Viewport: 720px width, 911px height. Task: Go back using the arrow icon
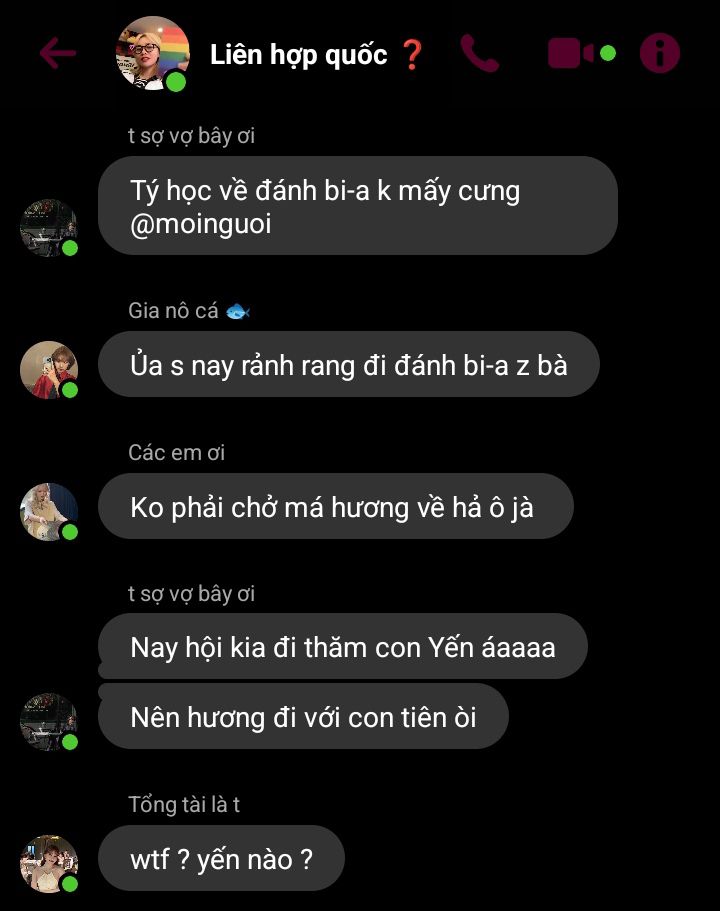pyautogui.click(x=58, y=53)
